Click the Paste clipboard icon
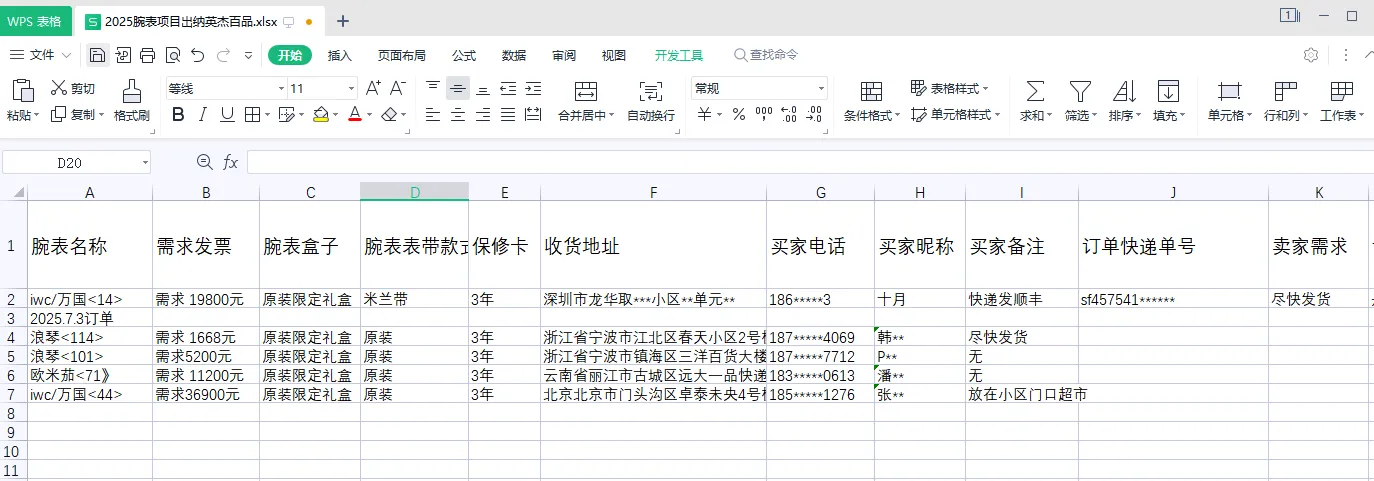This screenshot has width=1374, height=481. tap(21, 92)
